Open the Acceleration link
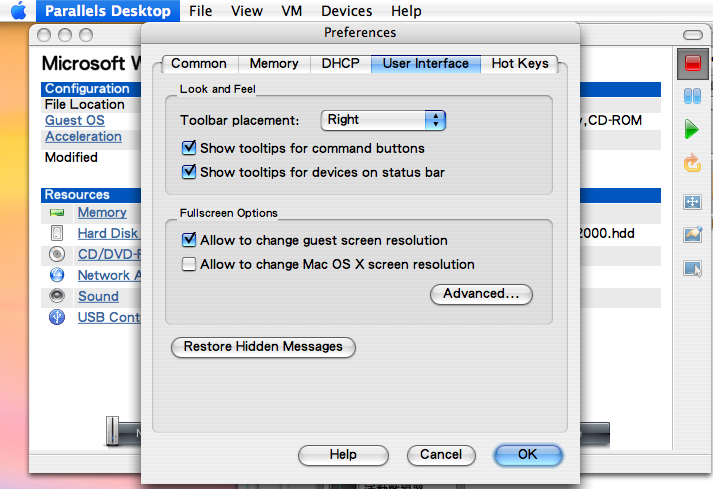The width and height of the screenshot is (713, 489). pyautogui.click(x=83, y=136)
